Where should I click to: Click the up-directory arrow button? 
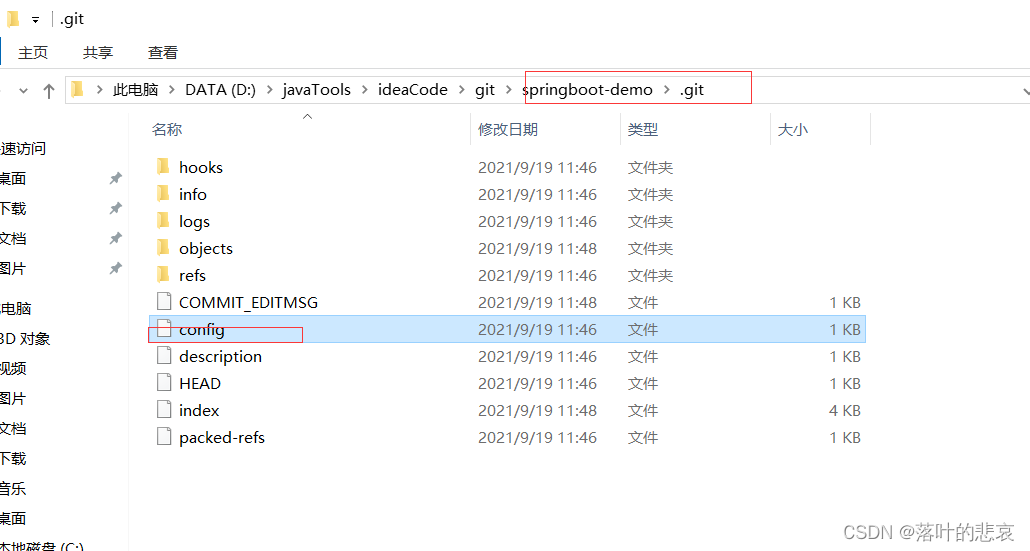tap(49, 91)
